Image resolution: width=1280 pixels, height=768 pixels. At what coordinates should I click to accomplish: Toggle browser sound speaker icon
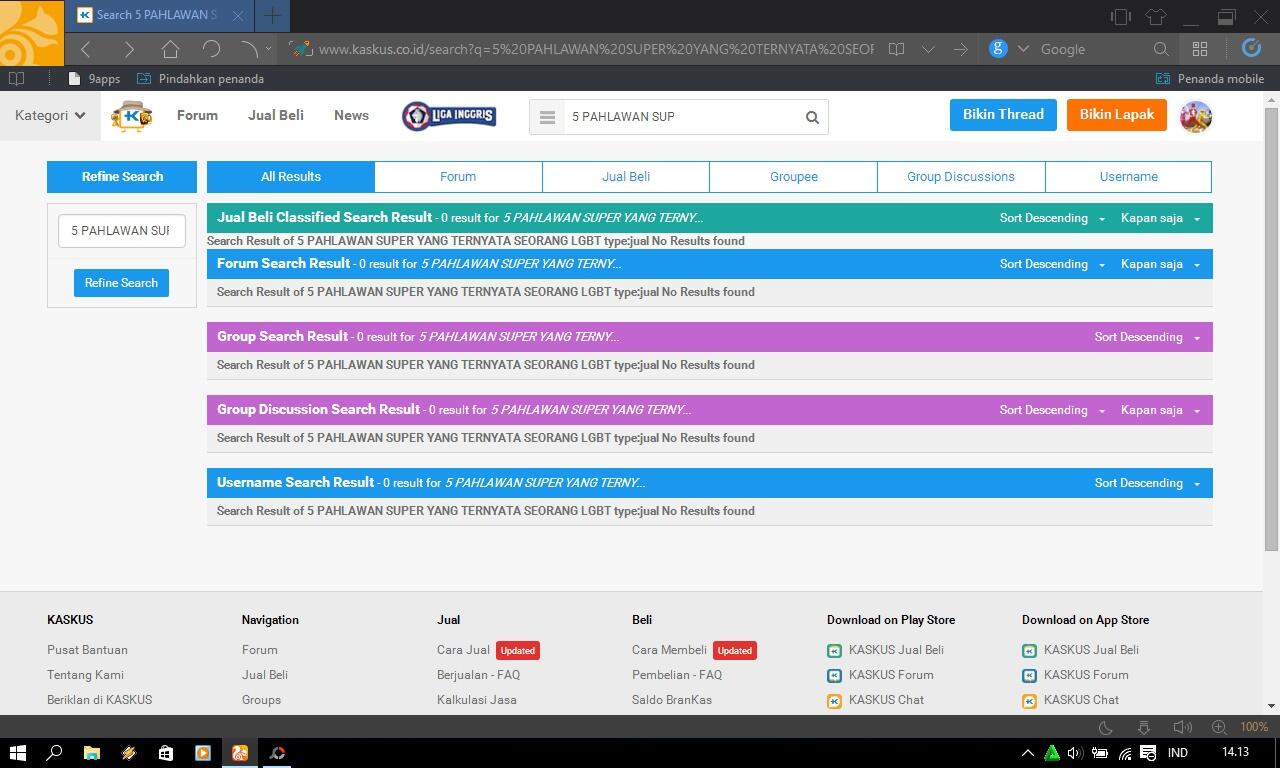[x=1182, y=727]
